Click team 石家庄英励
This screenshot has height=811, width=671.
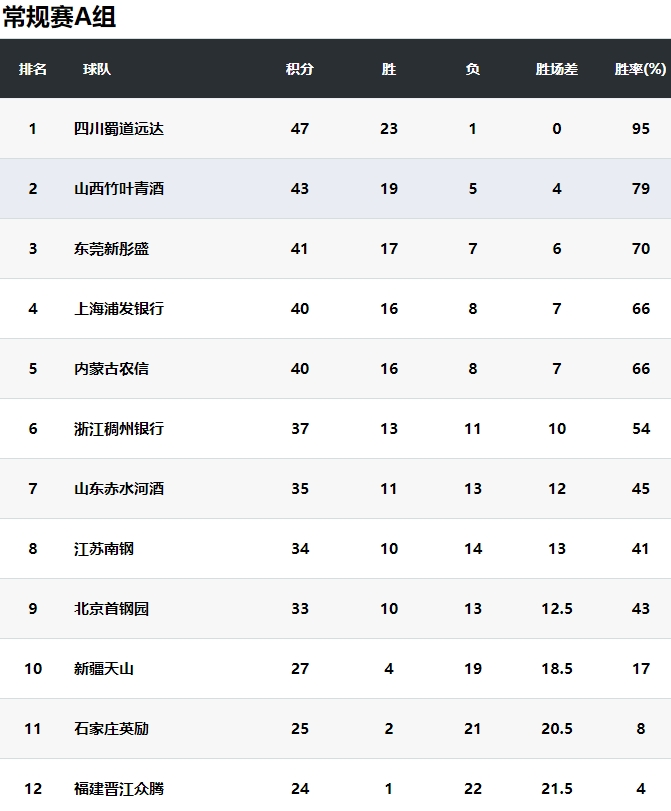[111, 728]
